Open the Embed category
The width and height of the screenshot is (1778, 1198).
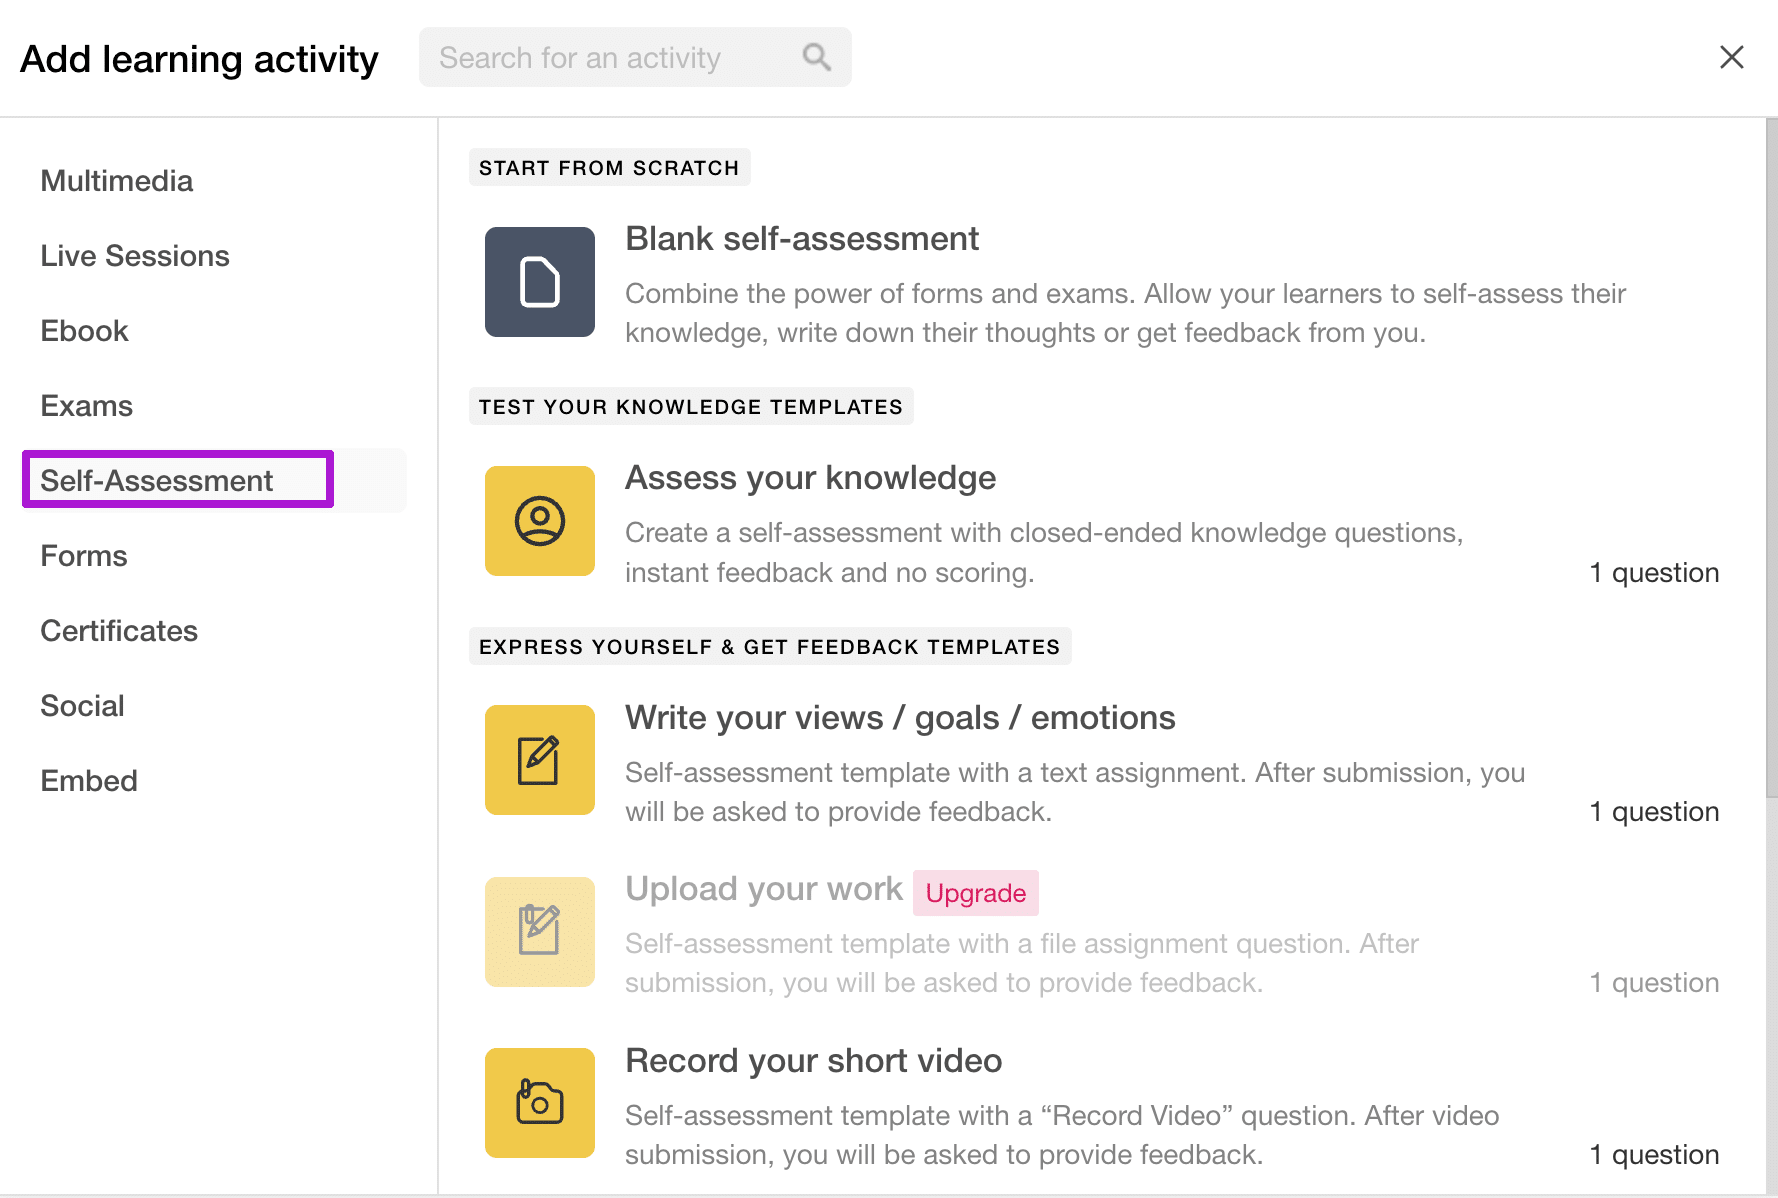(x=89, y=781)
